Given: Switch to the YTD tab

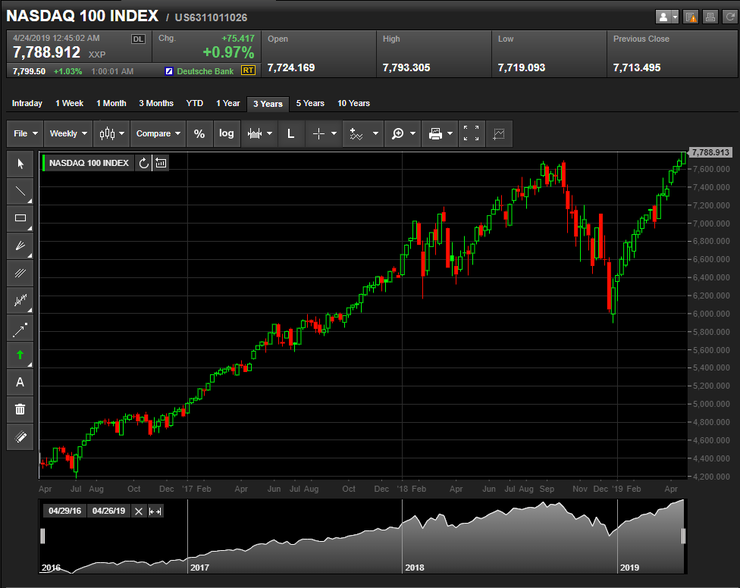Looking at the screenshot, I should pos(194,103).
